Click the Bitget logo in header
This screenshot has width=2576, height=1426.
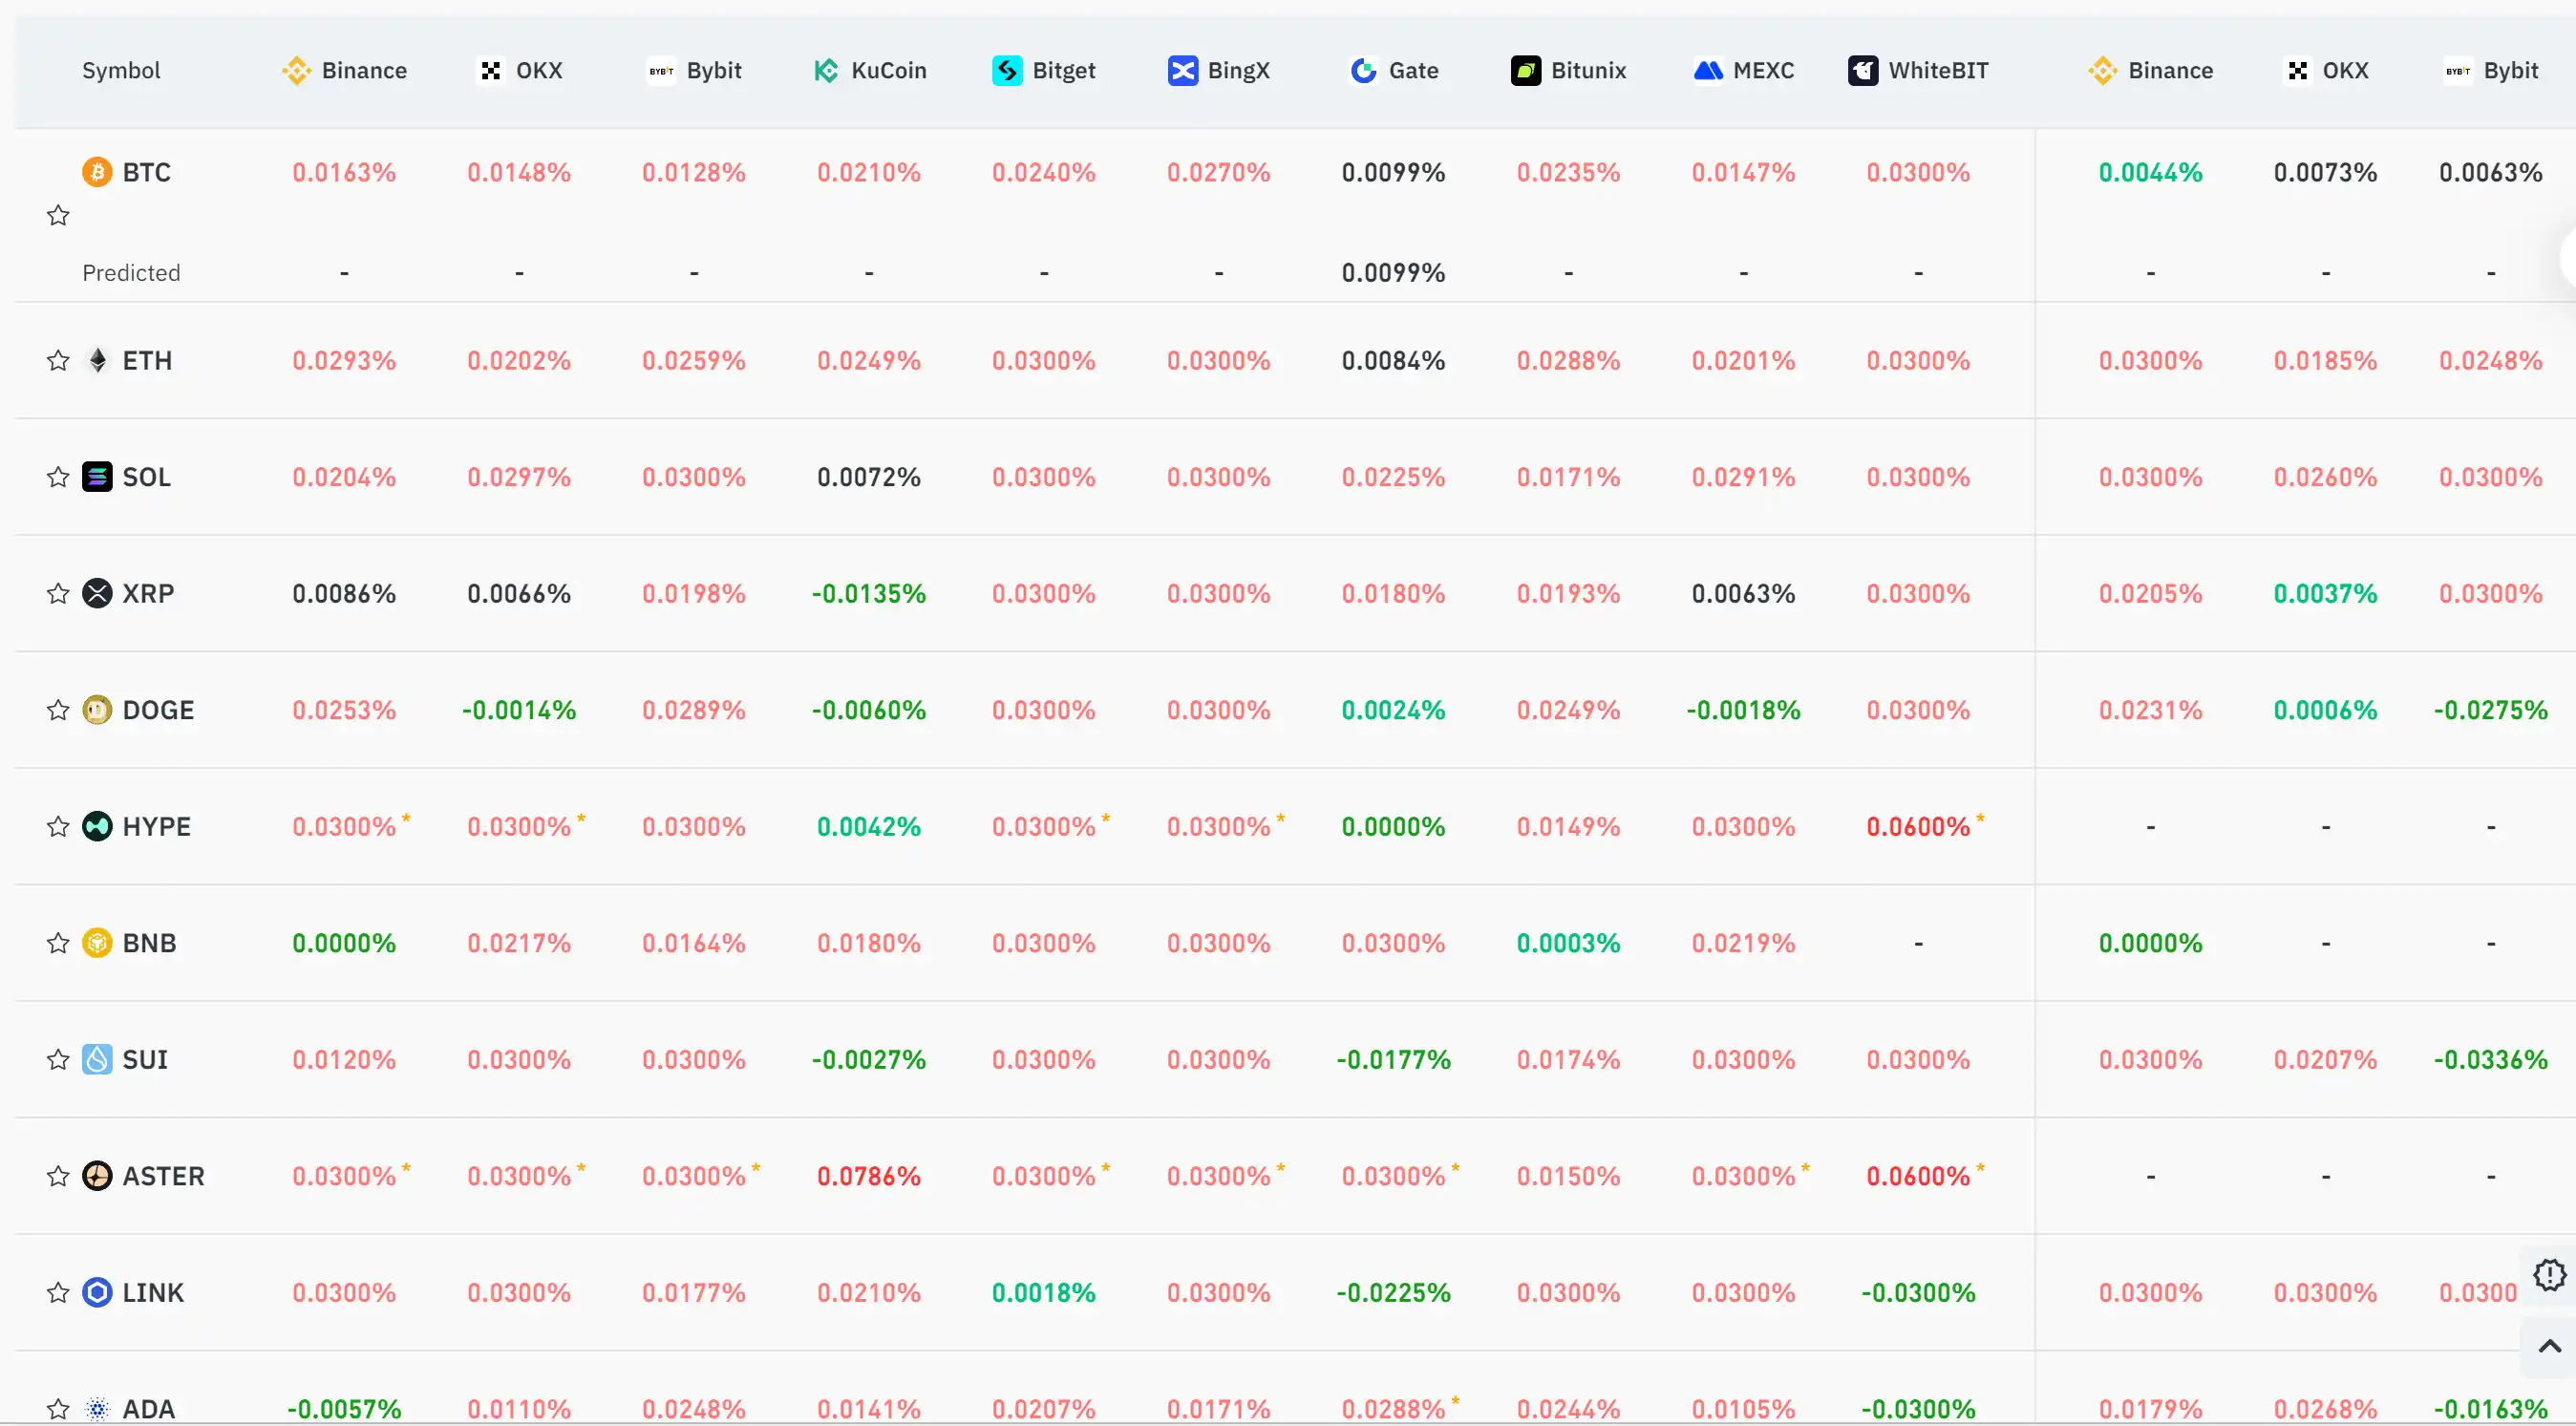[1007, 71]
